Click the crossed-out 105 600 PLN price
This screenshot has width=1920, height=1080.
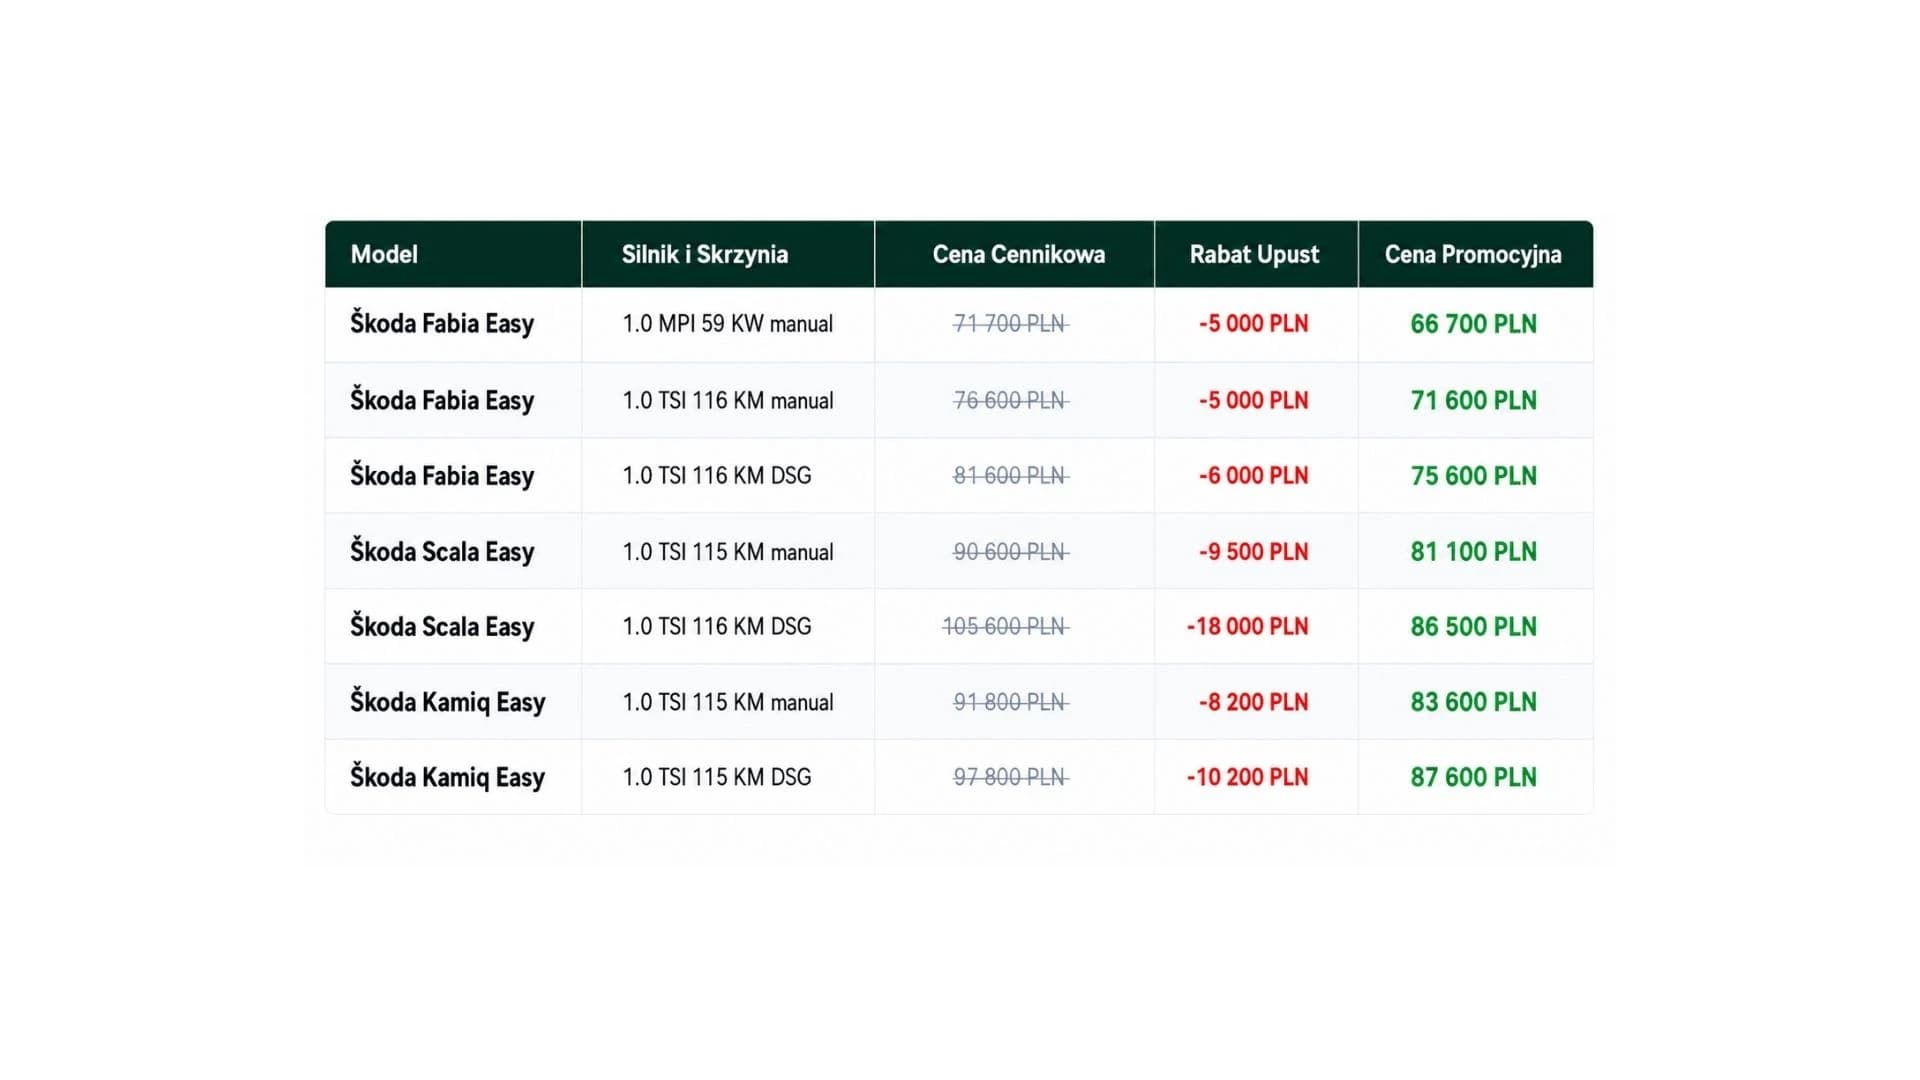pos(1005,627)
